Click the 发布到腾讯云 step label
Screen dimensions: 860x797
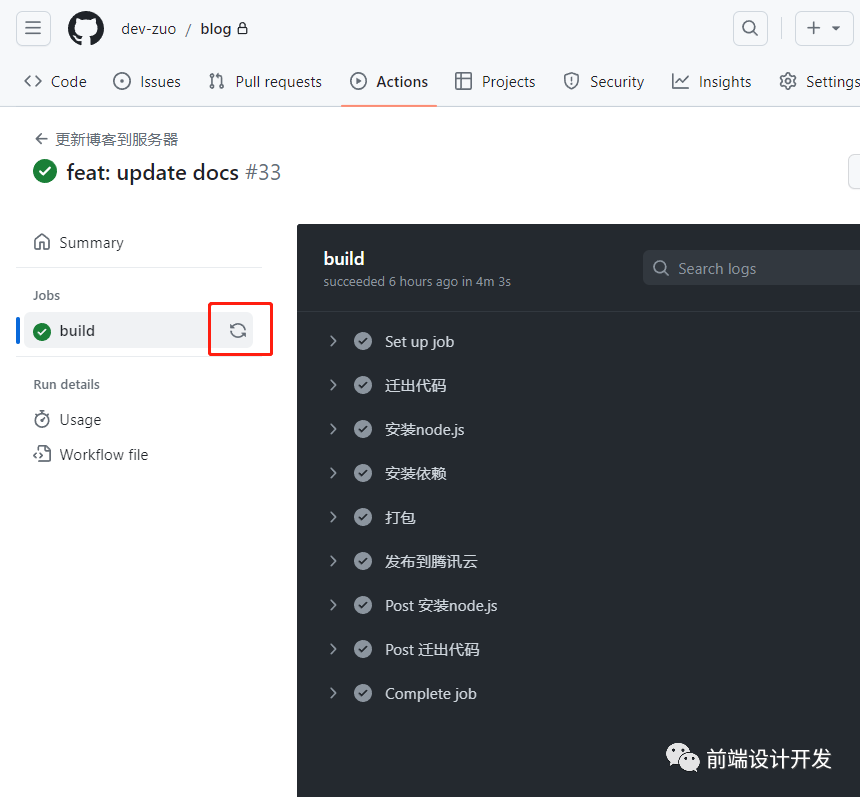tap(431, 561)
